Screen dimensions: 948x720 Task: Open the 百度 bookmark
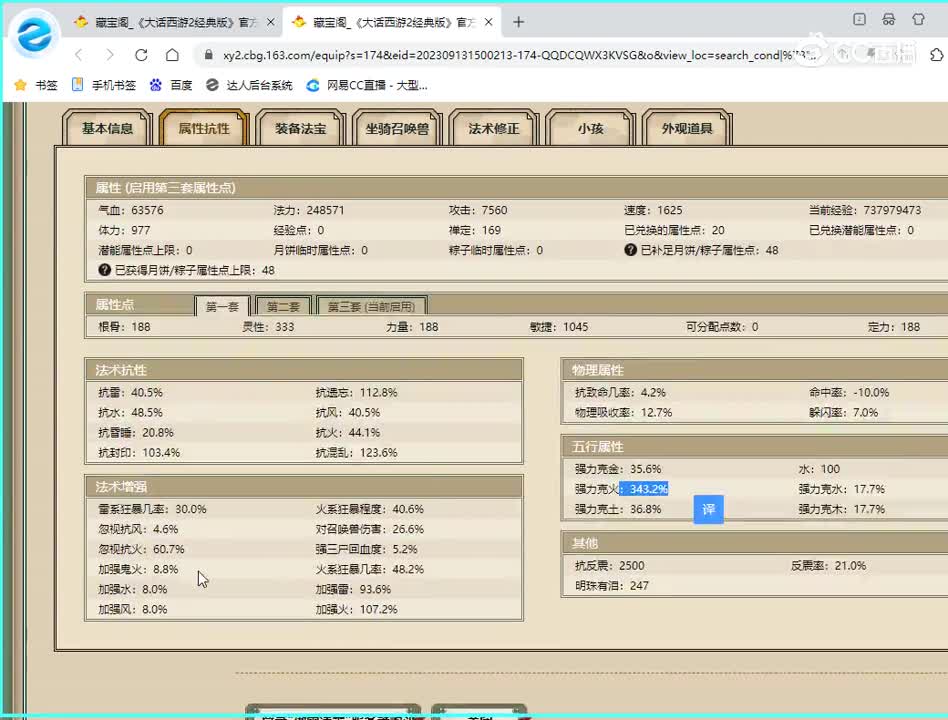(x=171, y=85)
